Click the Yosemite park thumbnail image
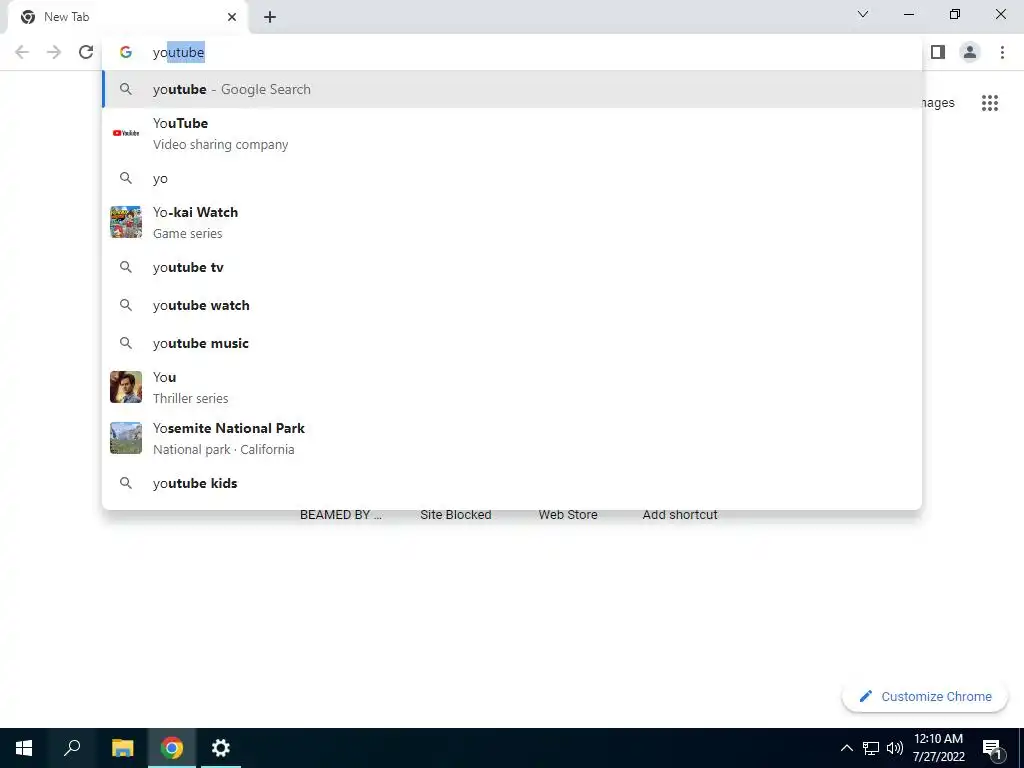This screenshot has height=768, width=1024. coord(126,438)
